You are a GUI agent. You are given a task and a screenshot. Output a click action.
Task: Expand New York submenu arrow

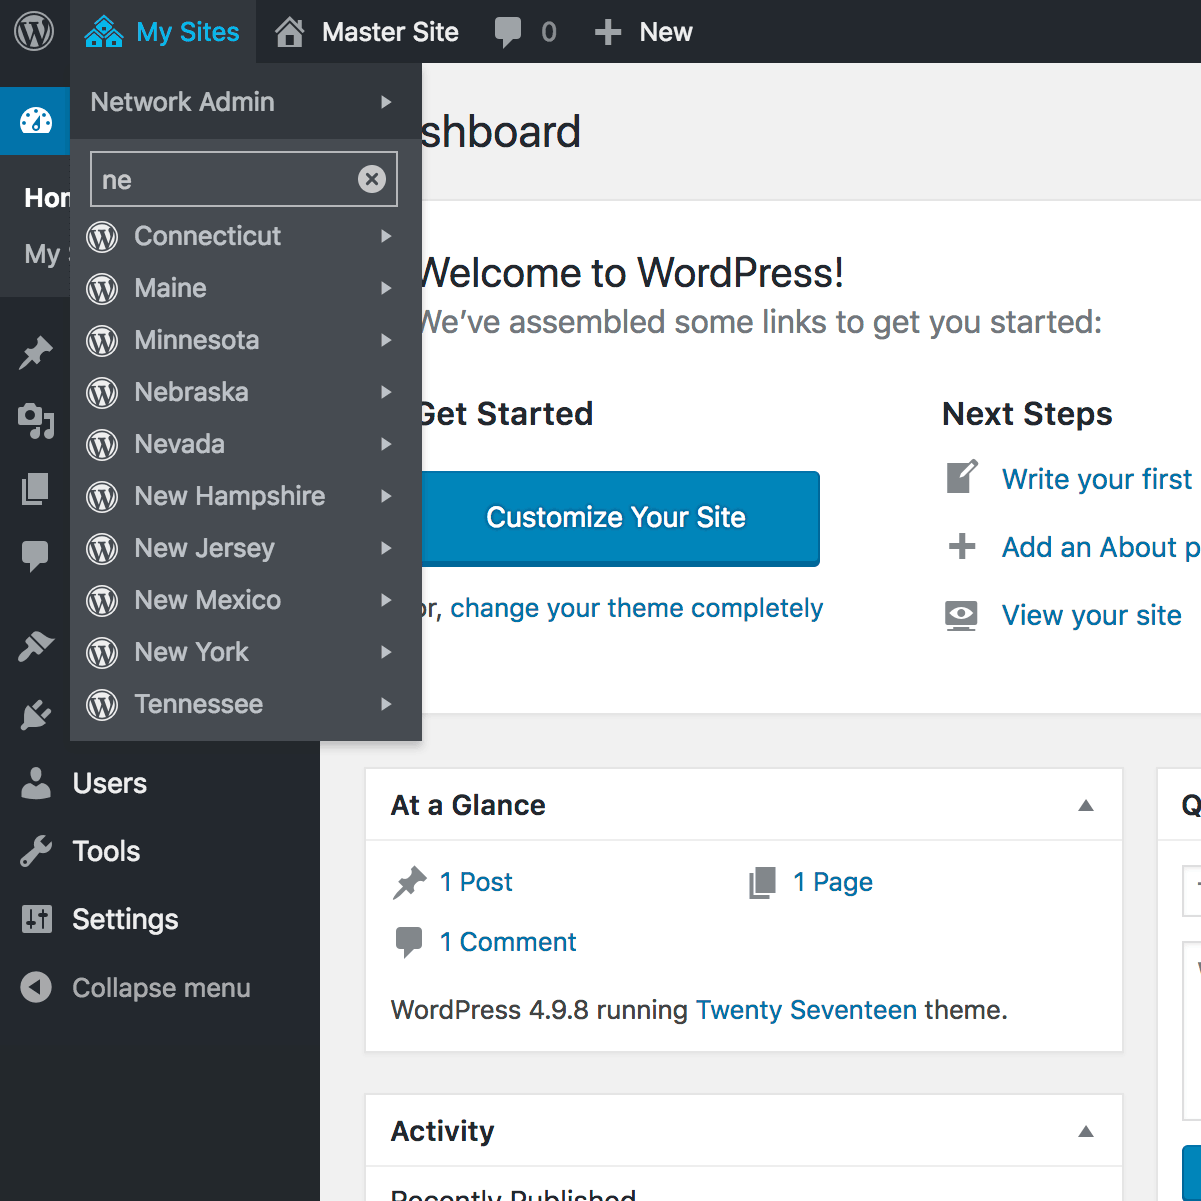(x=386, y=652)
